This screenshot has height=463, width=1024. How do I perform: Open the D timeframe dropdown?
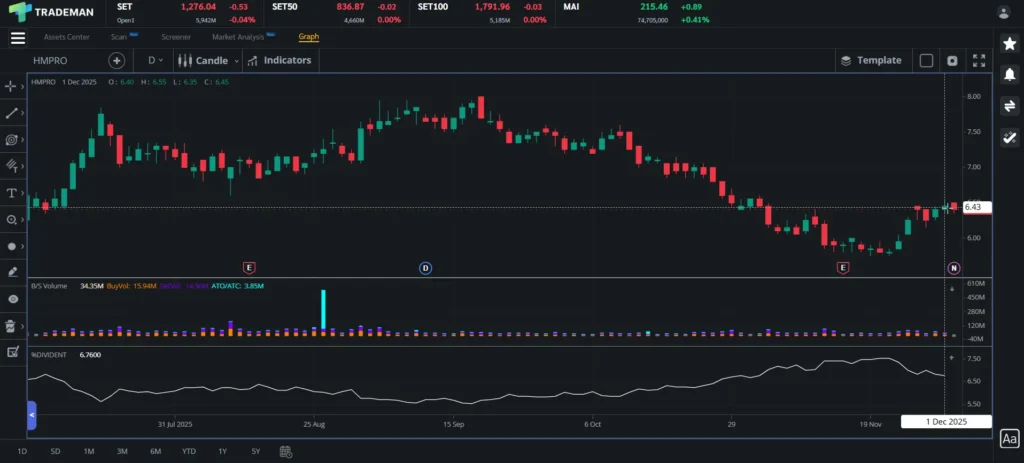click(155, 60)
